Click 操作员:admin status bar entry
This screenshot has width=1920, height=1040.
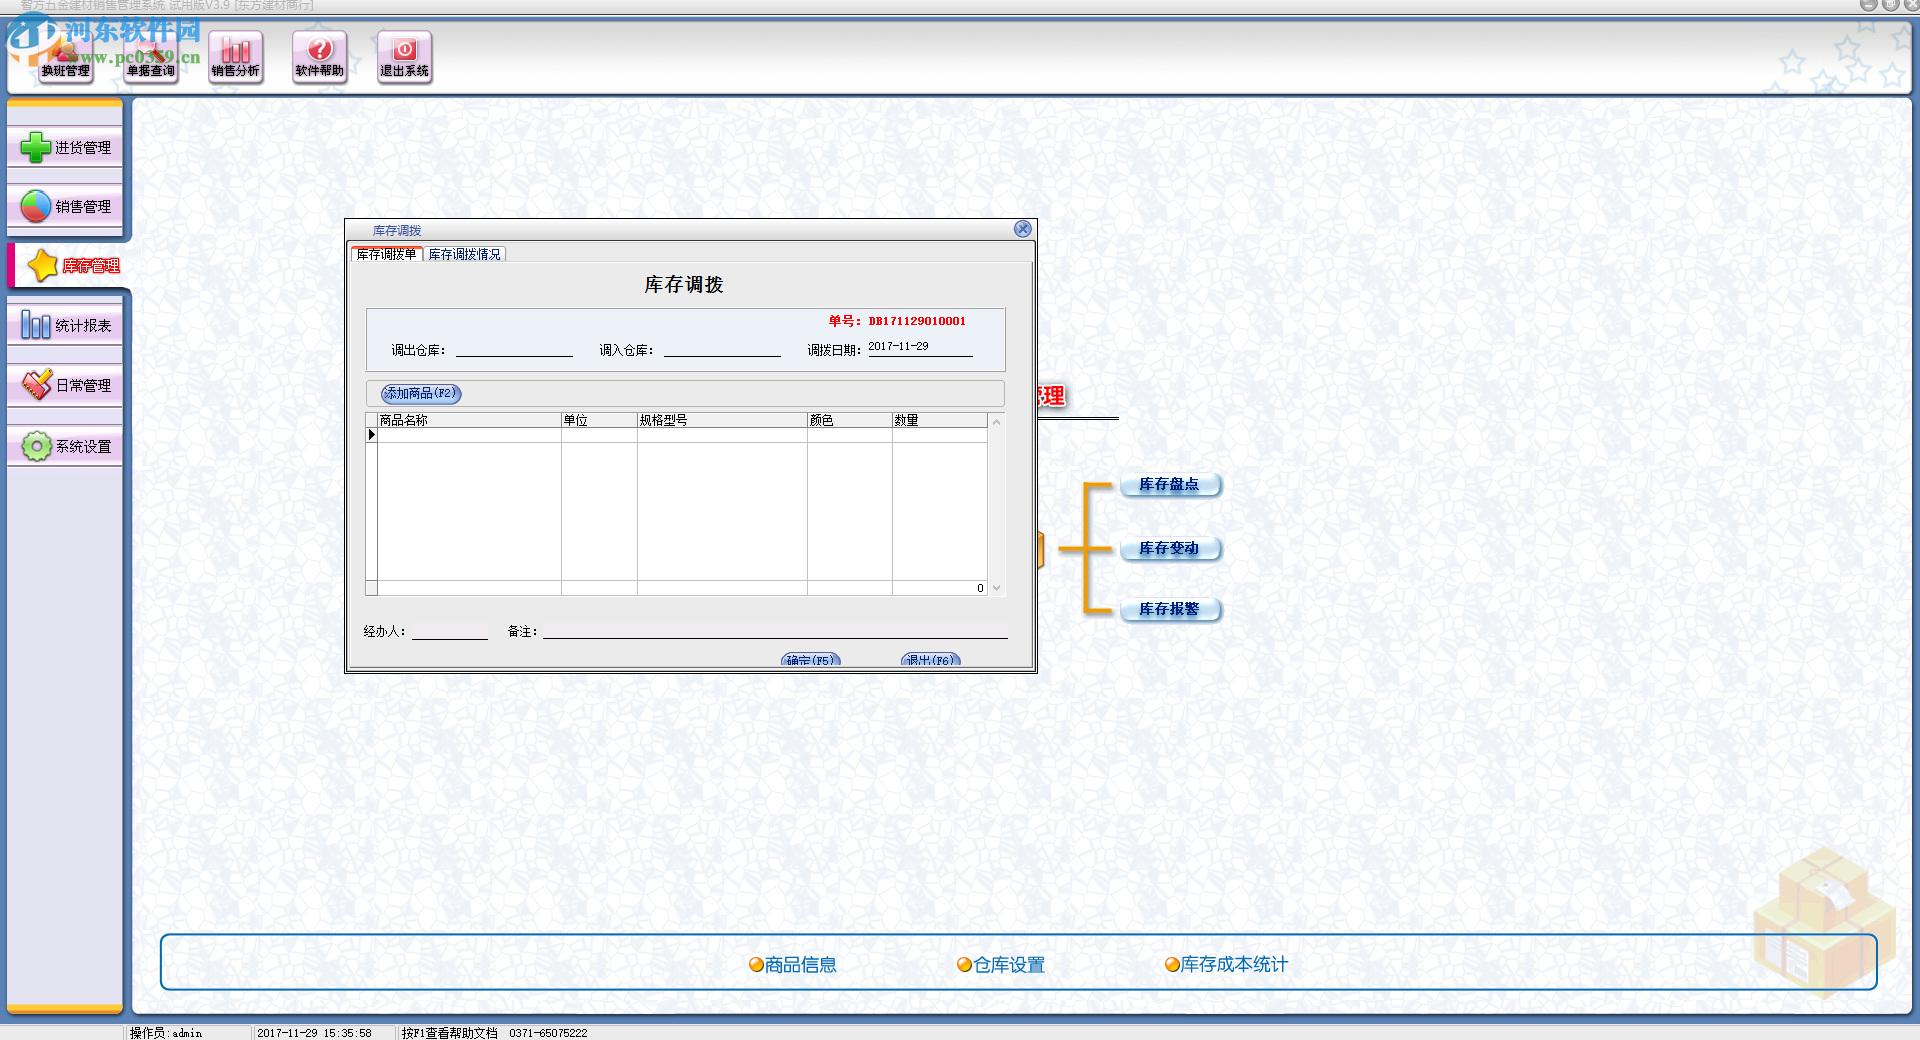pyautogui.click(x=166, y=1033)
